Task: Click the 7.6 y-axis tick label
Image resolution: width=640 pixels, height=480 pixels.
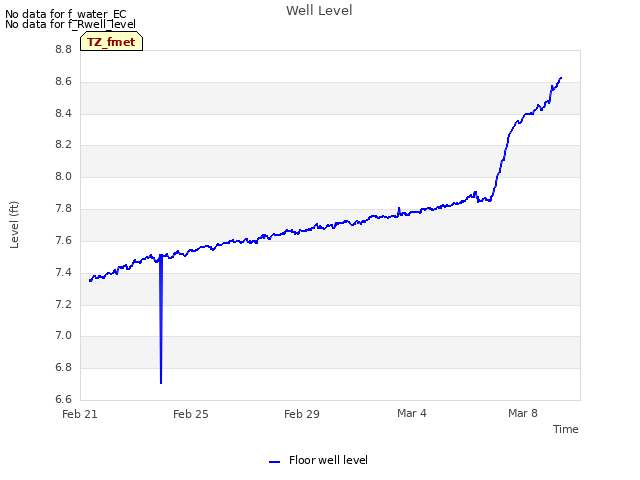Action: [x=63, y=240]
